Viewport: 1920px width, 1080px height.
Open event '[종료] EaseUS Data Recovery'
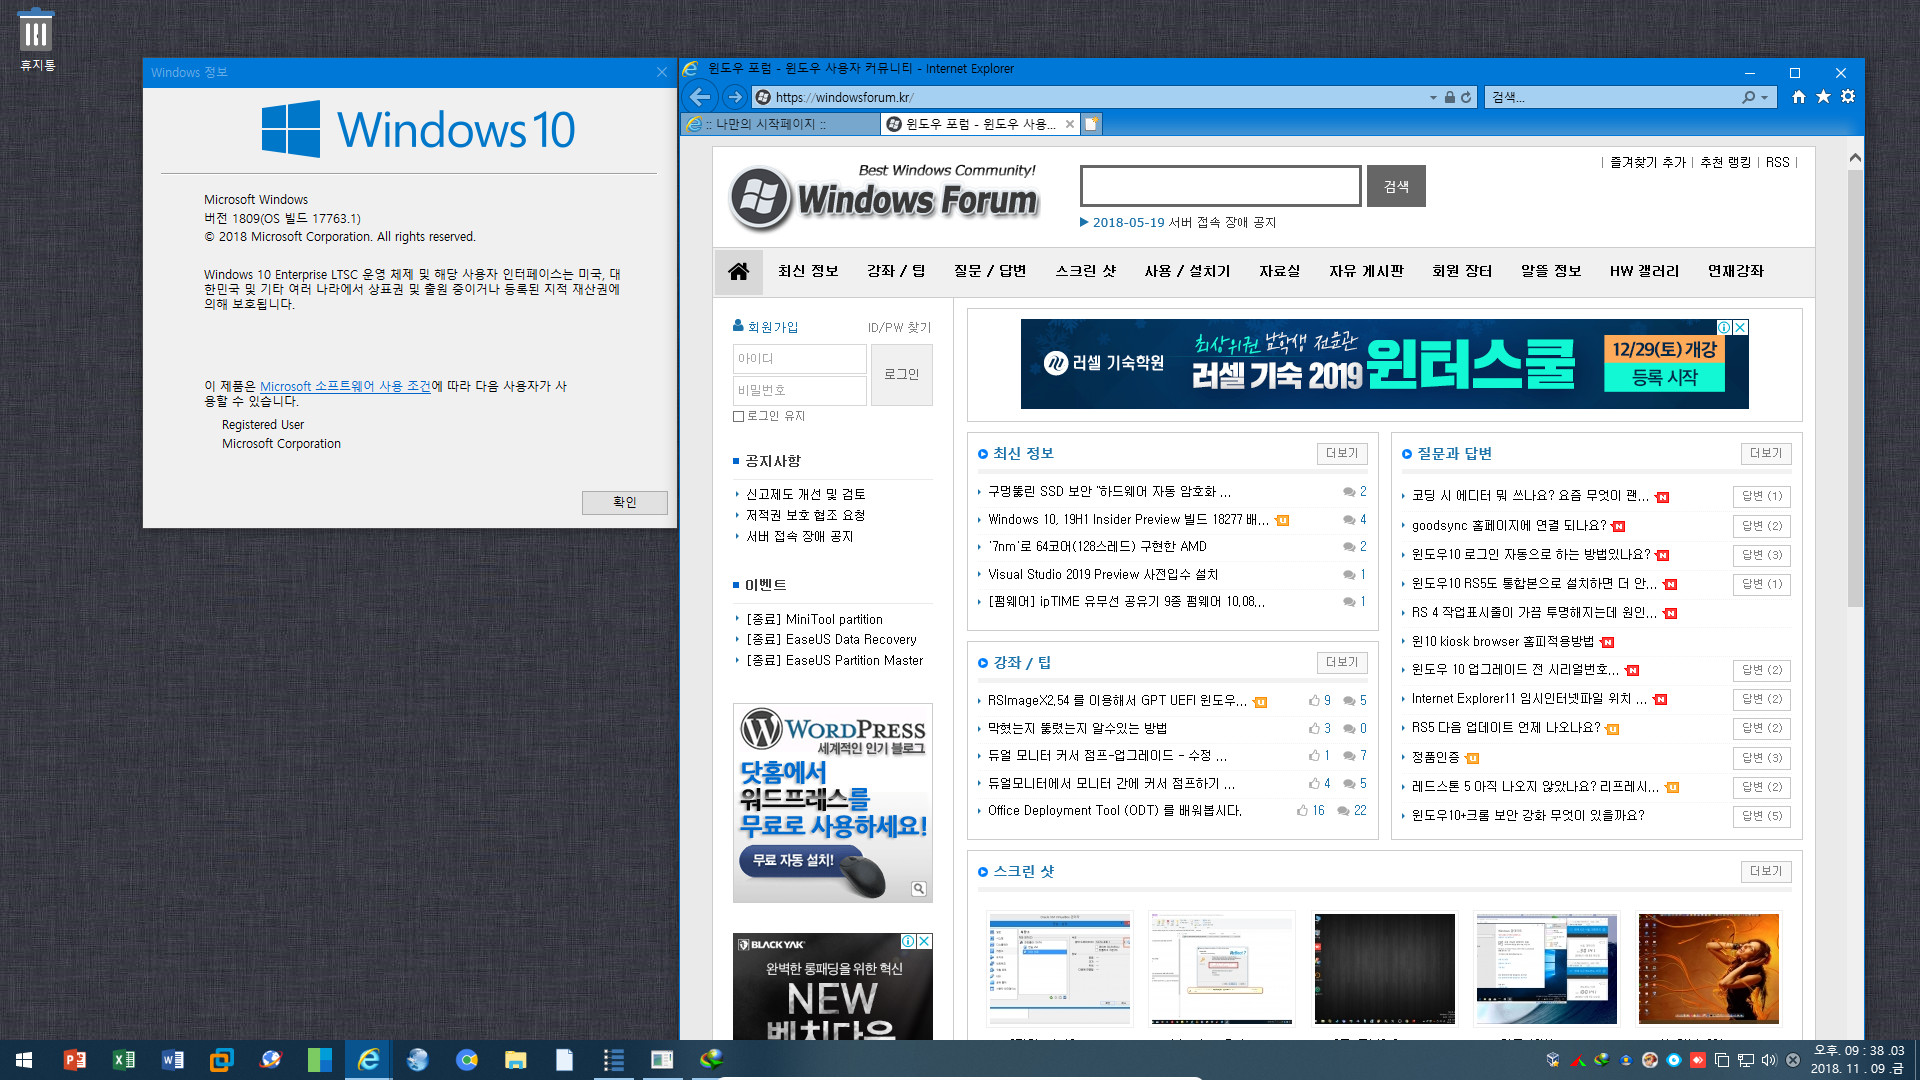click(831, 639)
